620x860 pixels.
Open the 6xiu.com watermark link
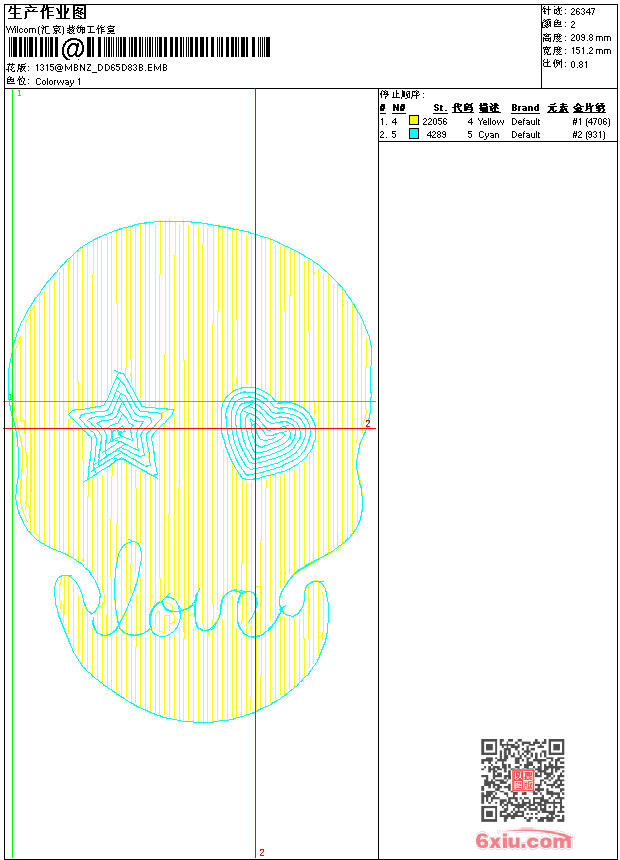click(x=523, y=841)
